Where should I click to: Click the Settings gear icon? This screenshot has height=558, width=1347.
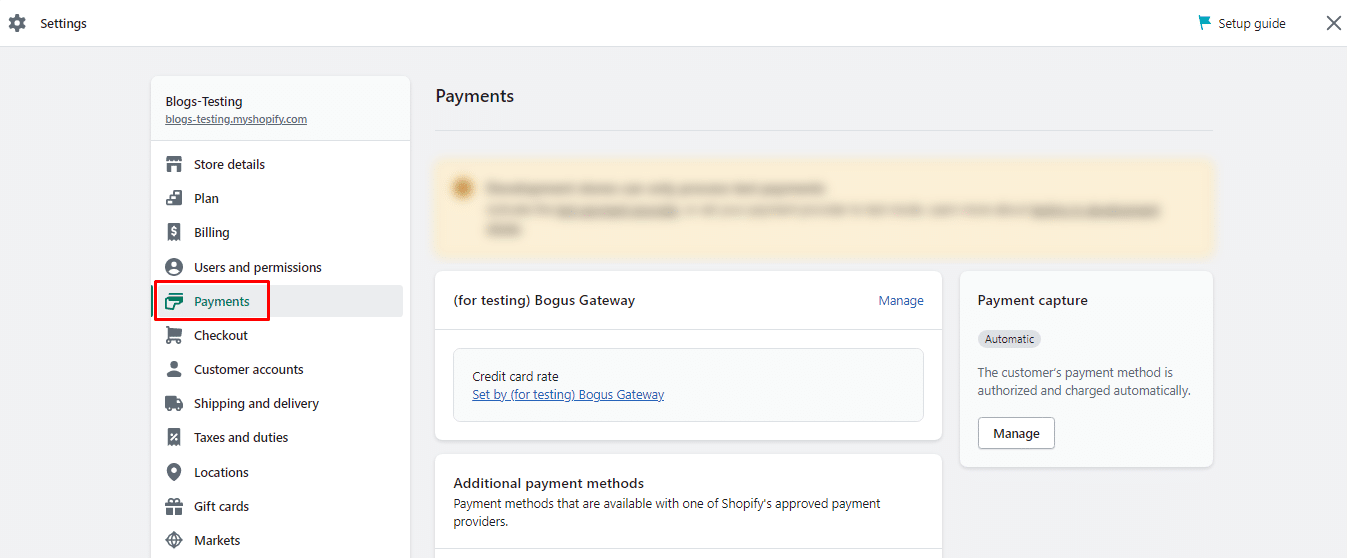coord(17,23)
